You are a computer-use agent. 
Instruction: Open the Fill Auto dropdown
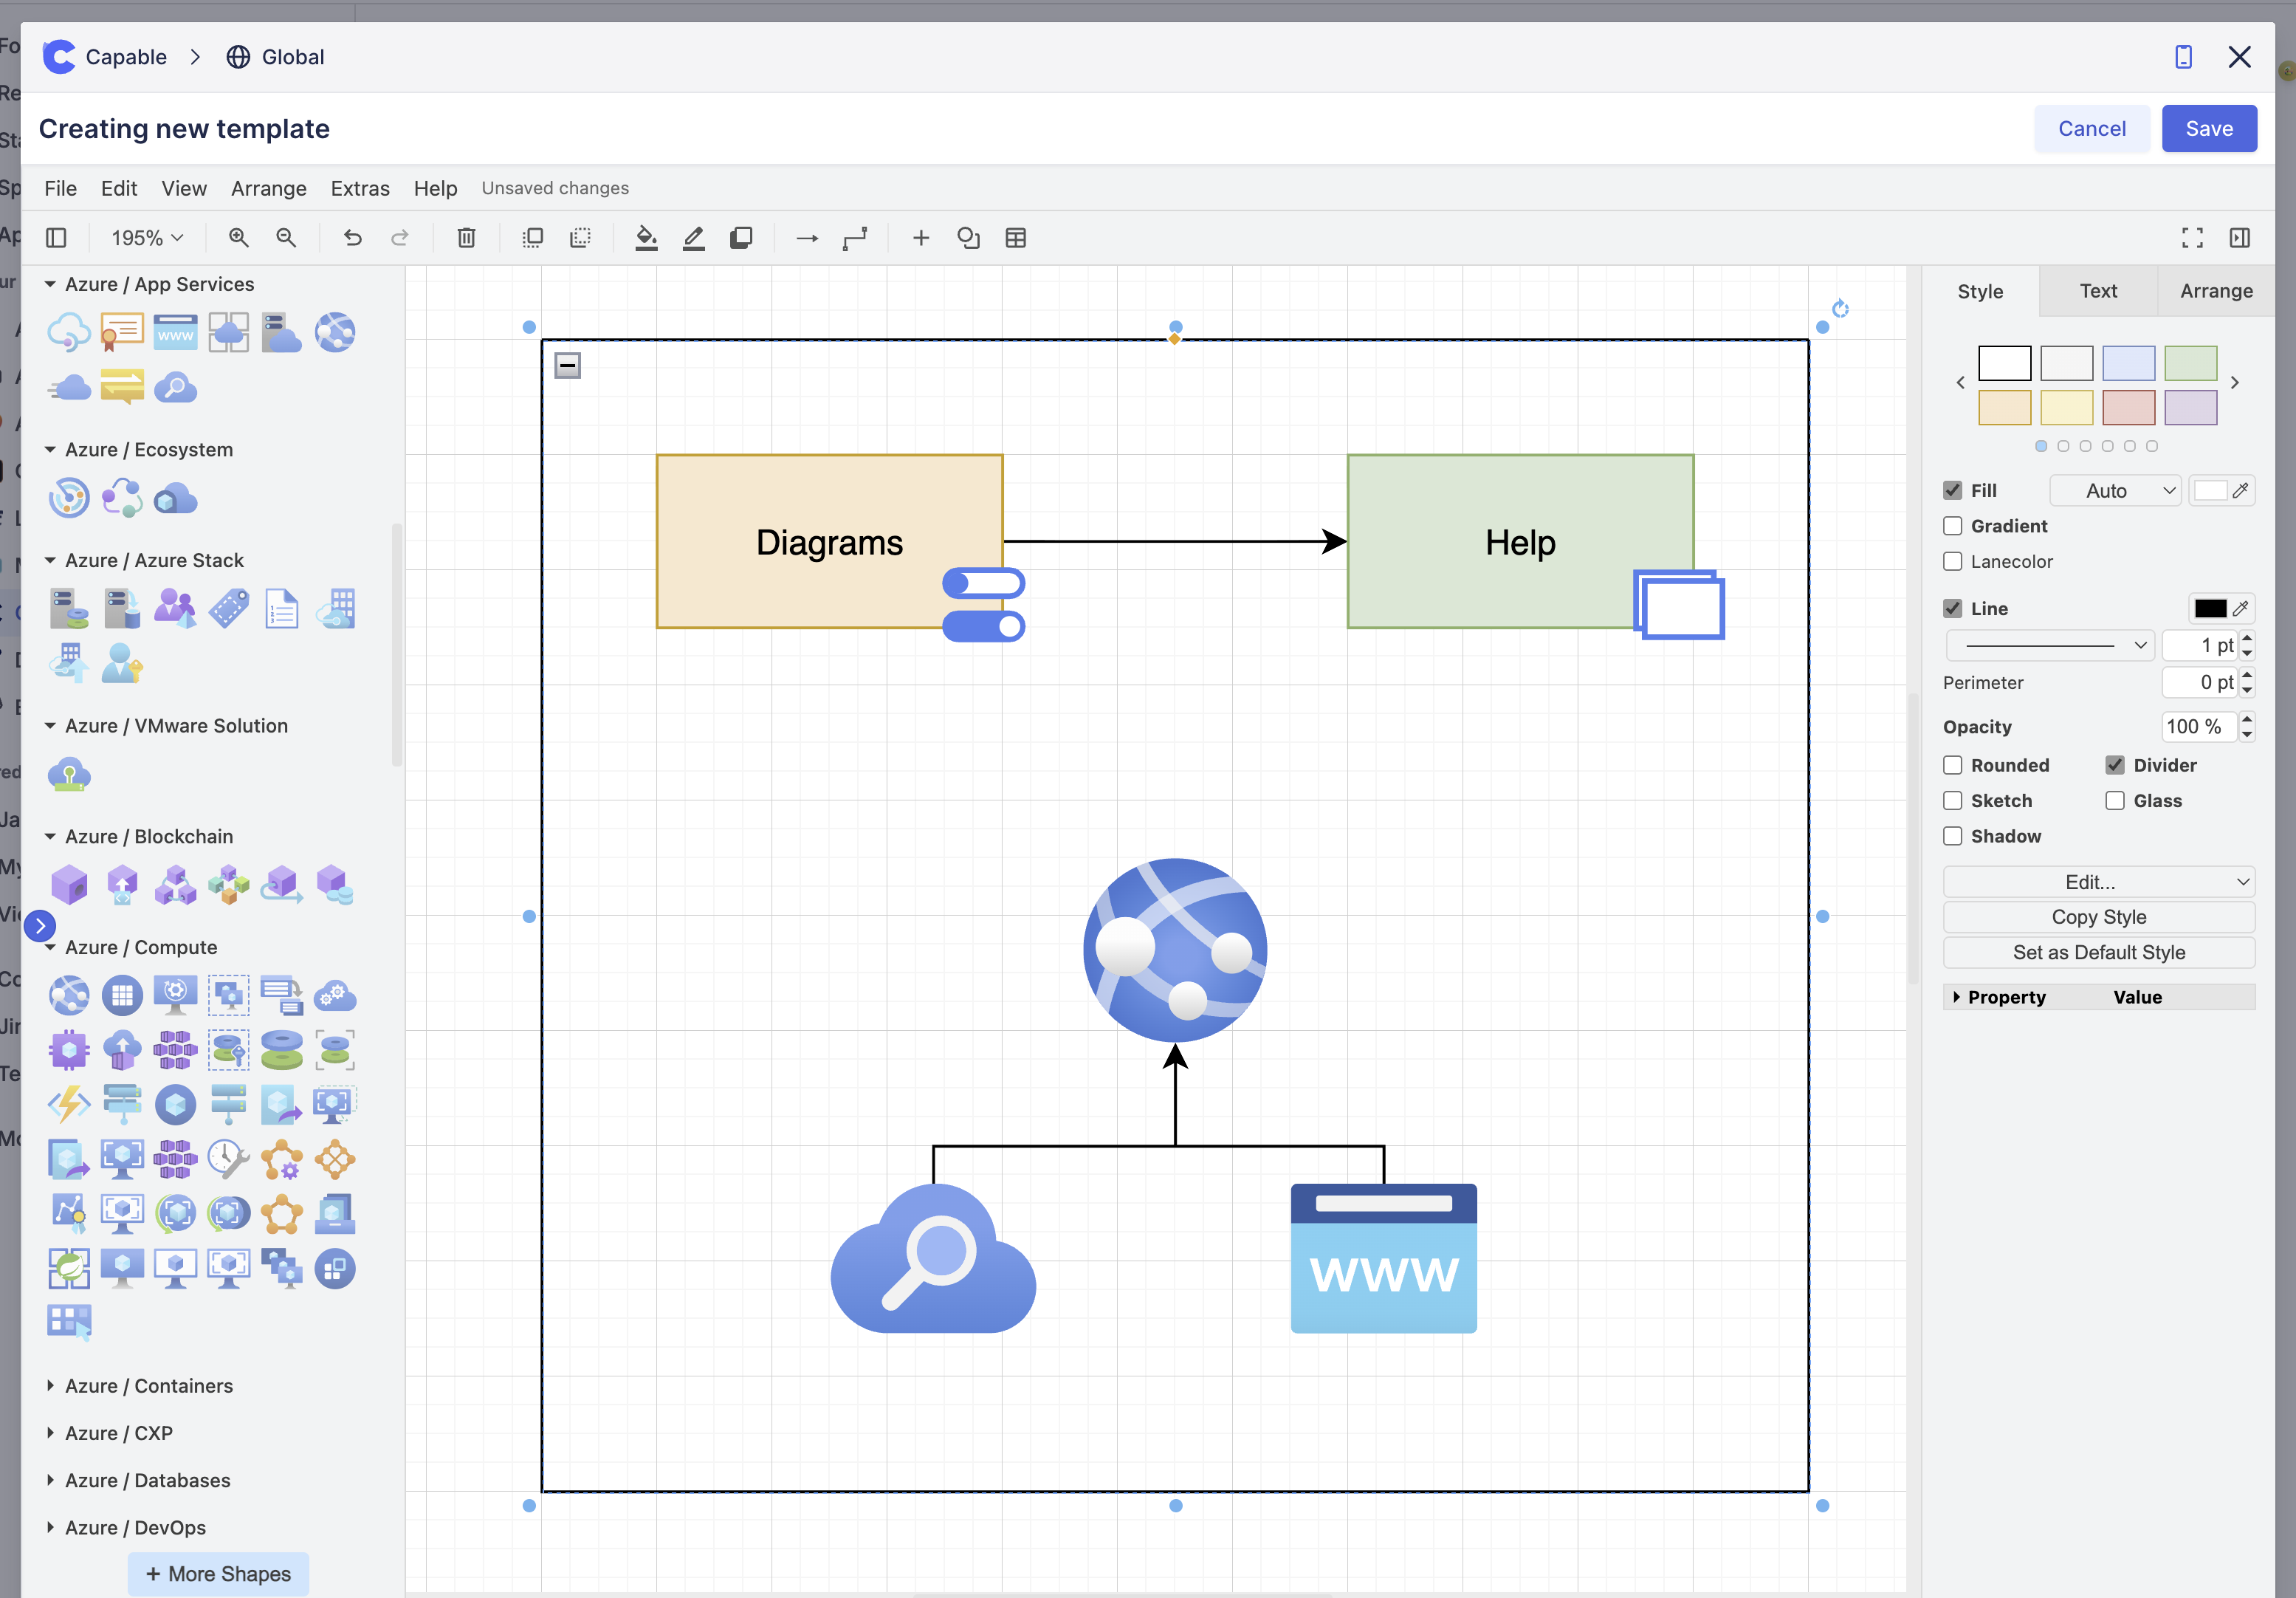click(2114, 491)
